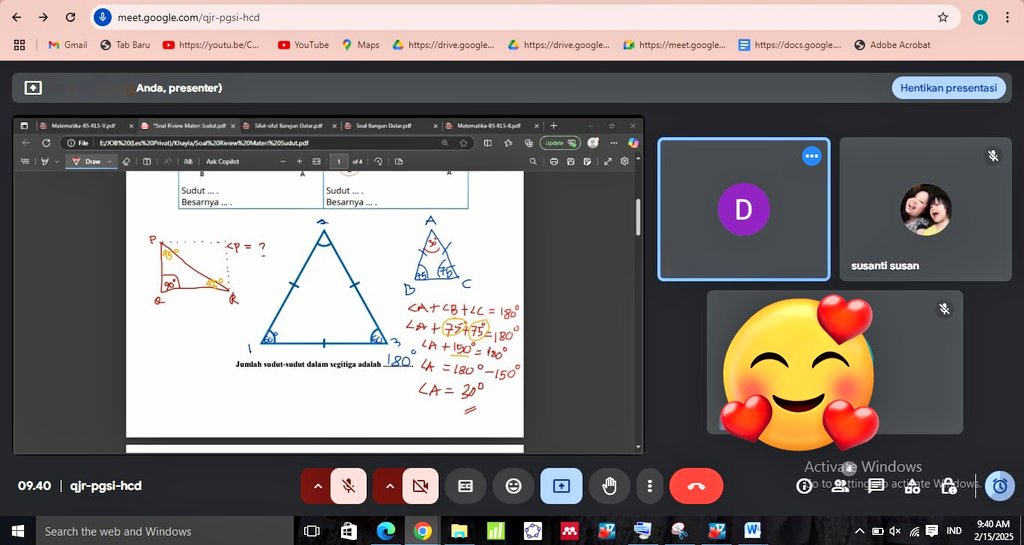Raise your hand in the meeting
Viewport: 1024px width, 545px height.
click(x=609, y=486)
